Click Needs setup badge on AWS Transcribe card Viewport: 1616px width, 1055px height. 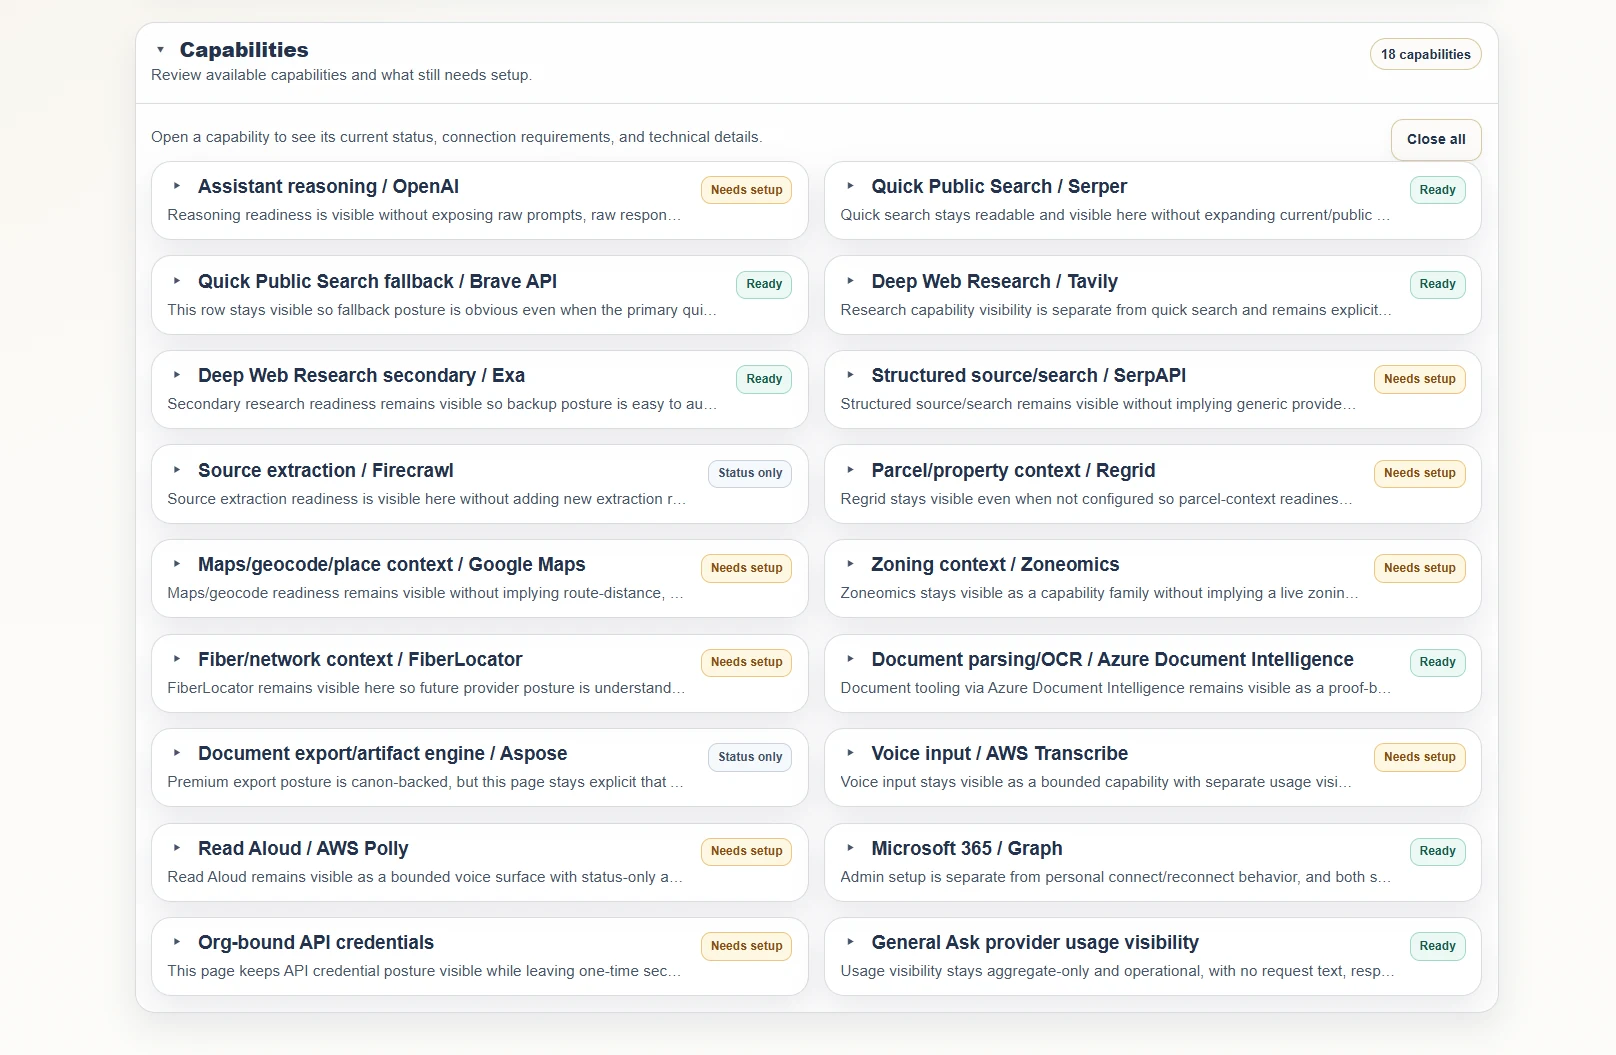tap(1419, 757)
